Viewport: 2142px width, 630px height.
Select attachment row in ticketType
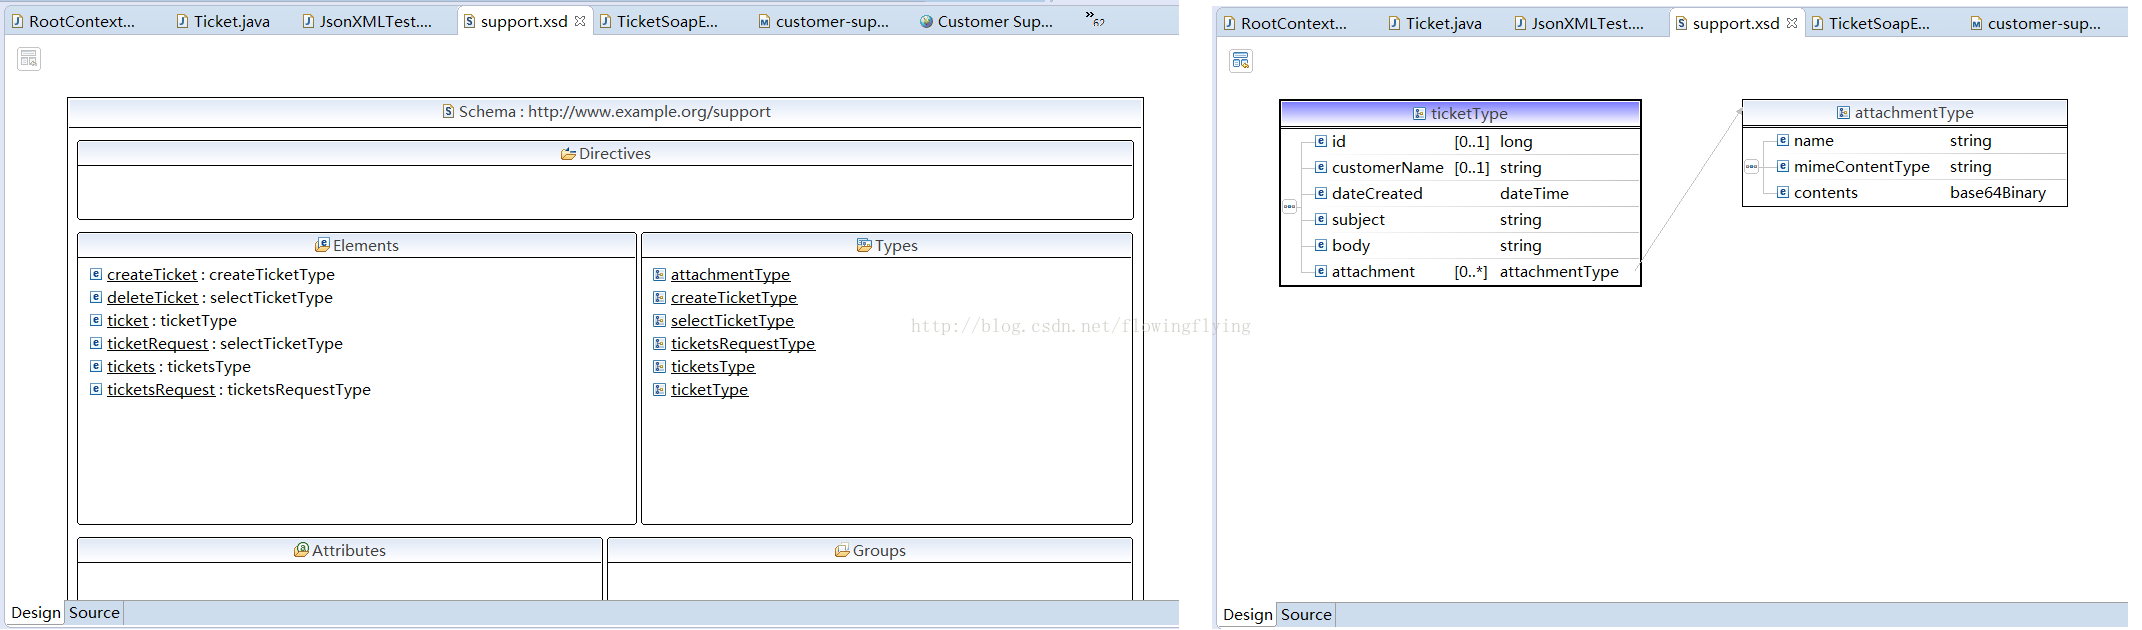(1475, 272)
